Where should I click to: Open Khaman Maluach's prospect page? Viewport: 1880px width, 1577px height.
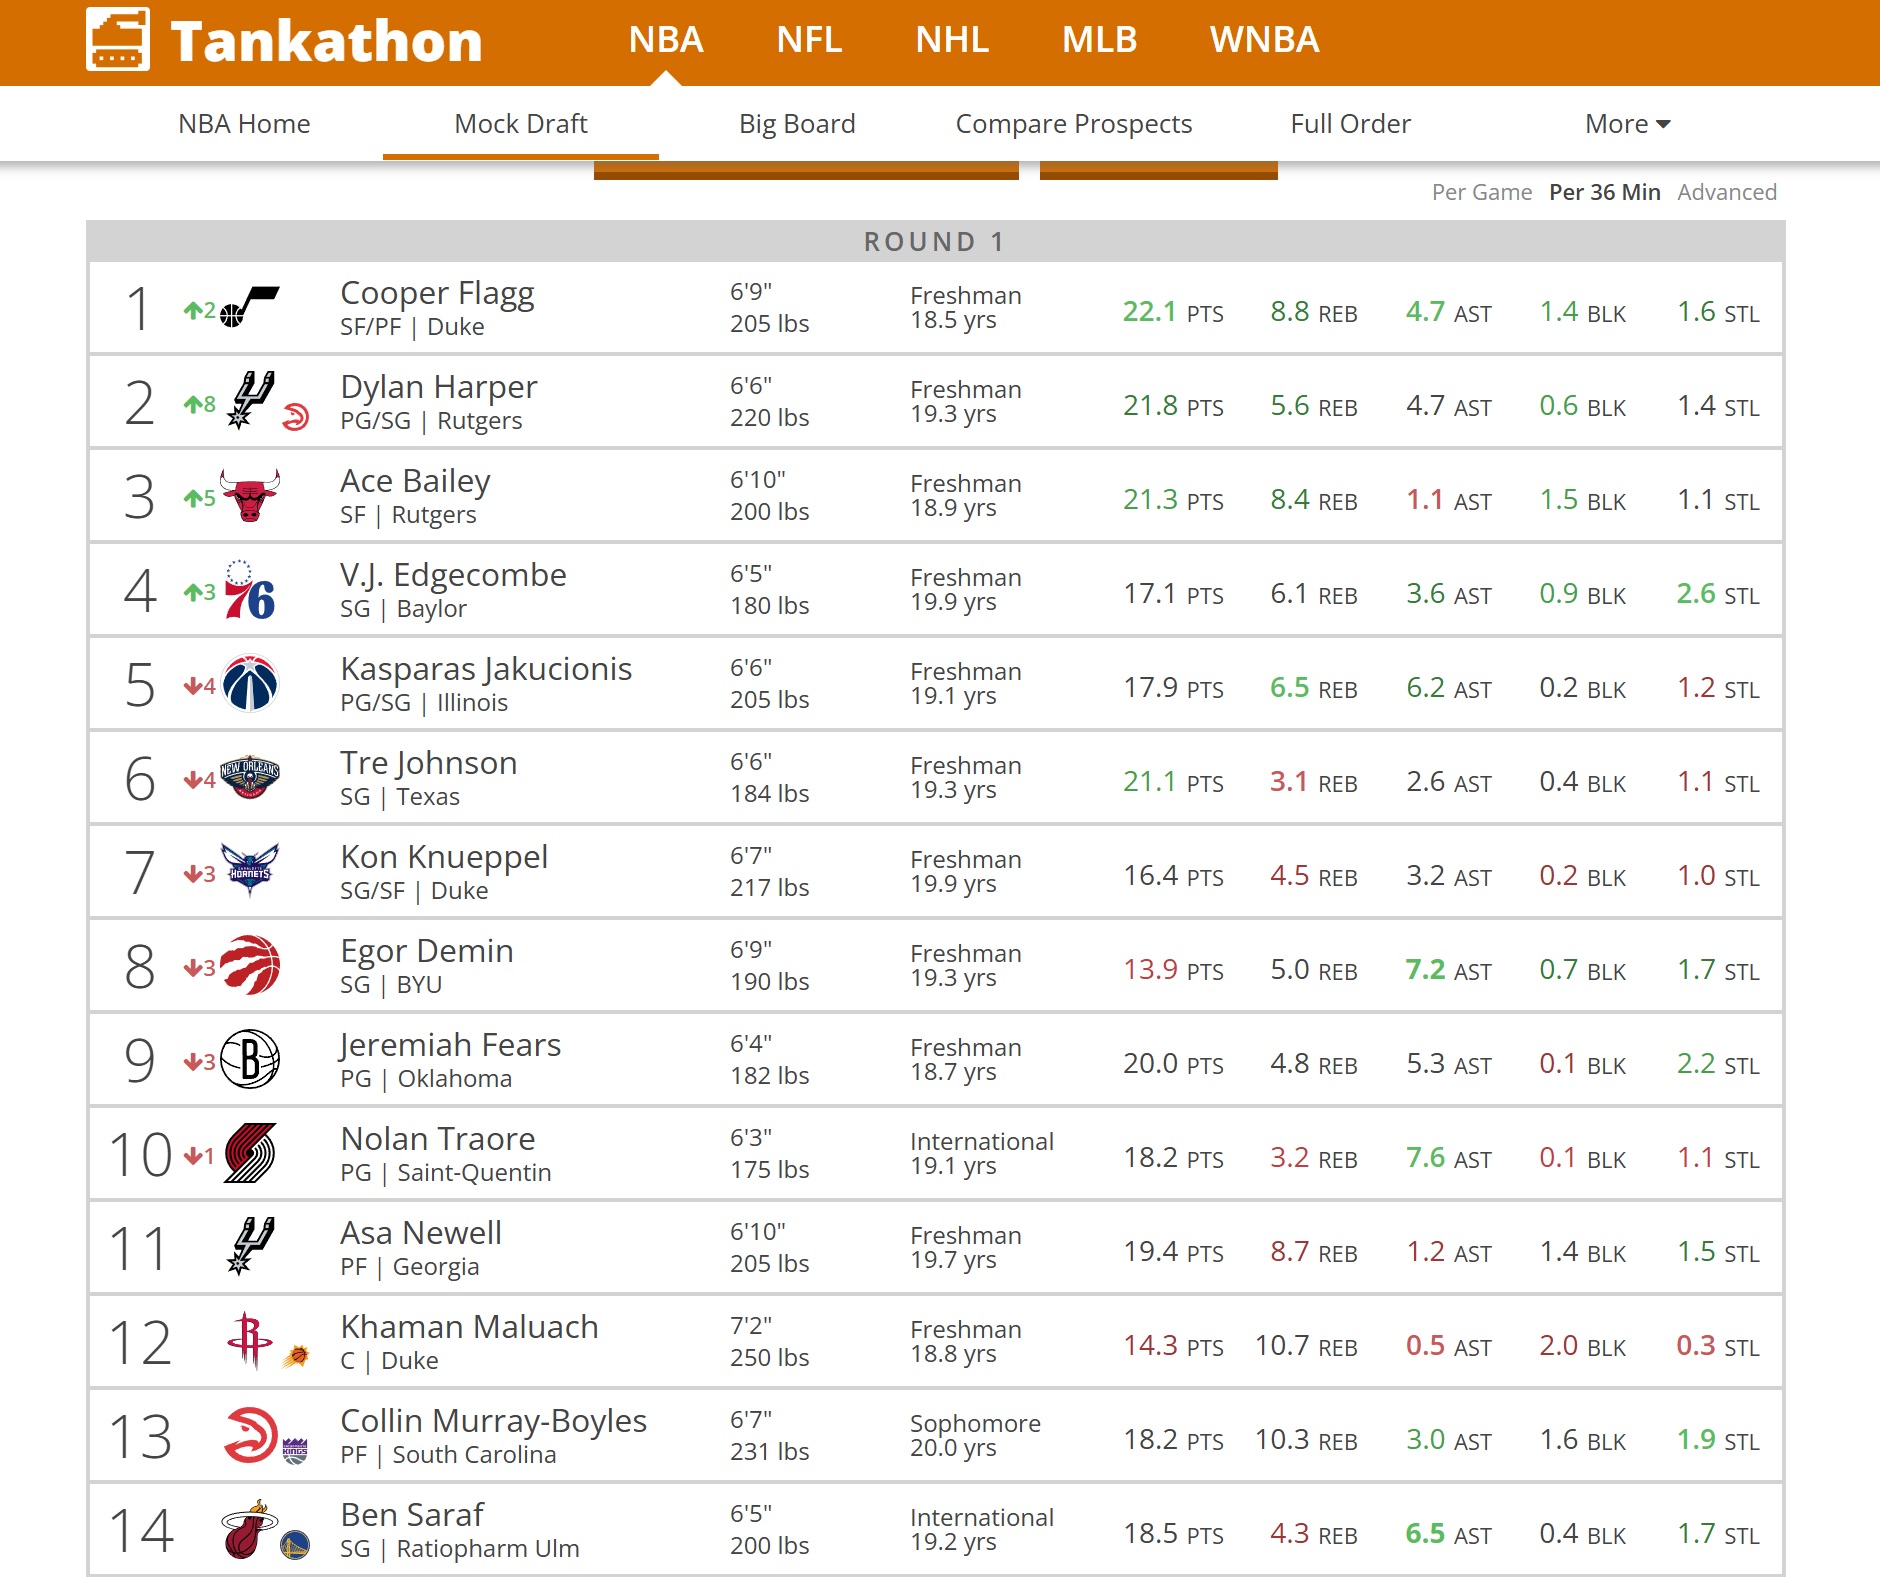[x=469, y=1327]
